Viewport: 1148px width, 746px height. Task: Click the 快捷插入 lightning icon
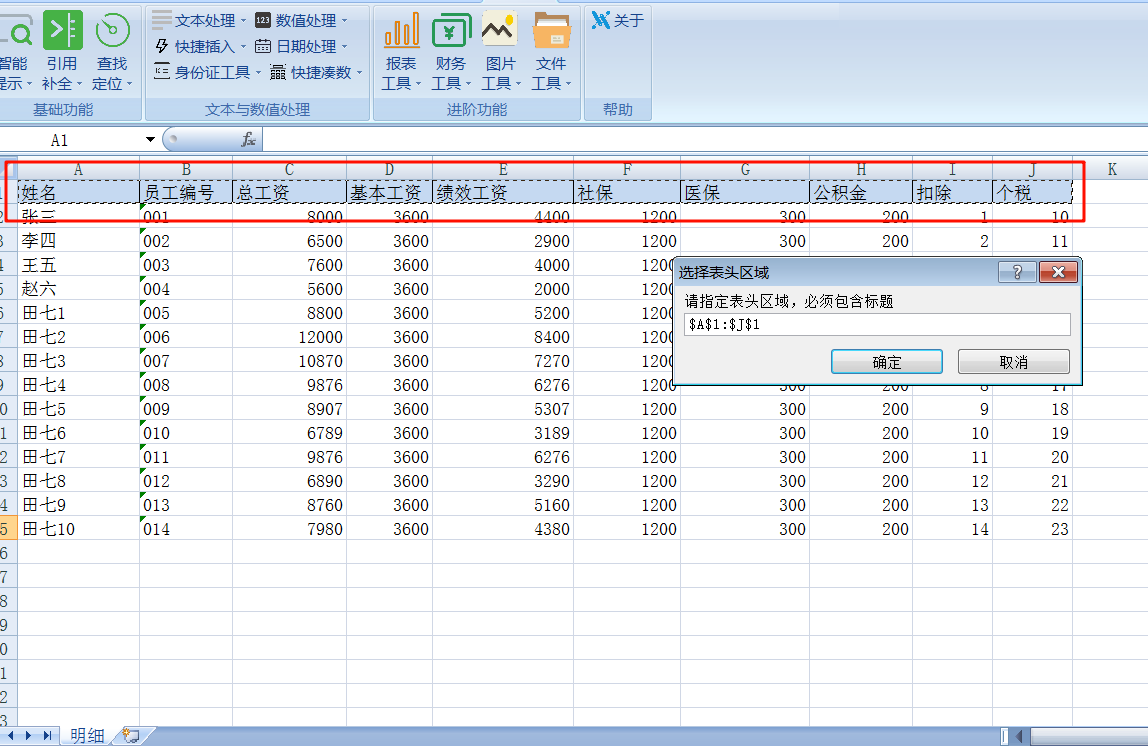(162, 46)
